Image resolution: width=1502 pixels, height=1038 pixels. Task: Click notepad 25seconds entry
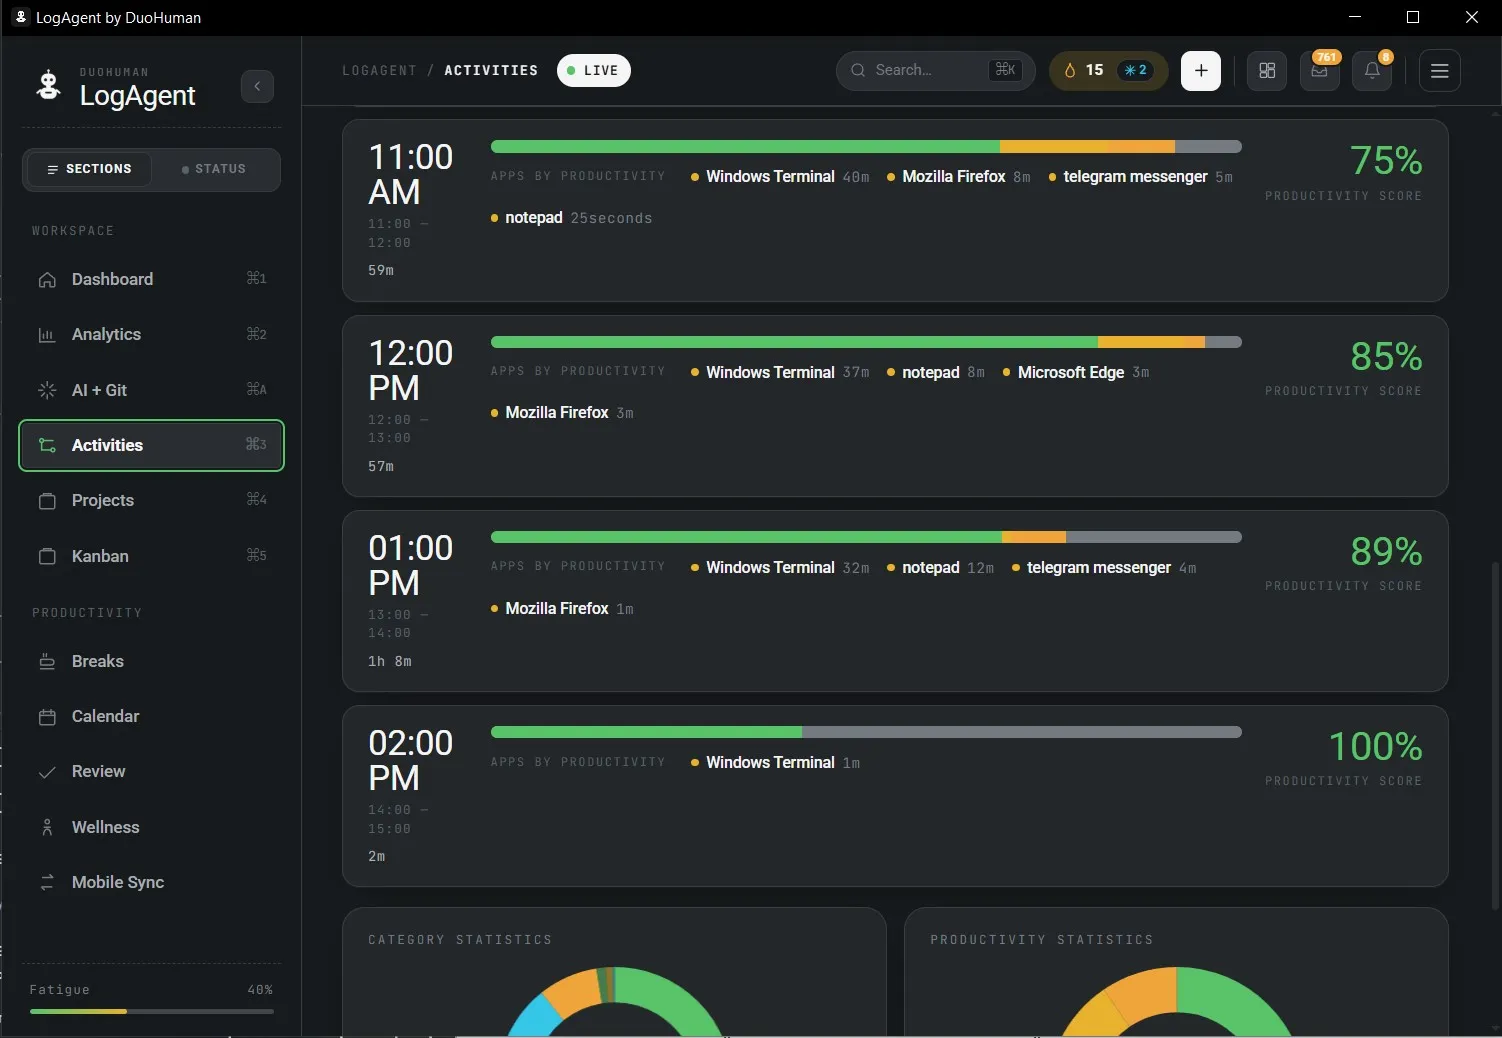coord(571,217)
